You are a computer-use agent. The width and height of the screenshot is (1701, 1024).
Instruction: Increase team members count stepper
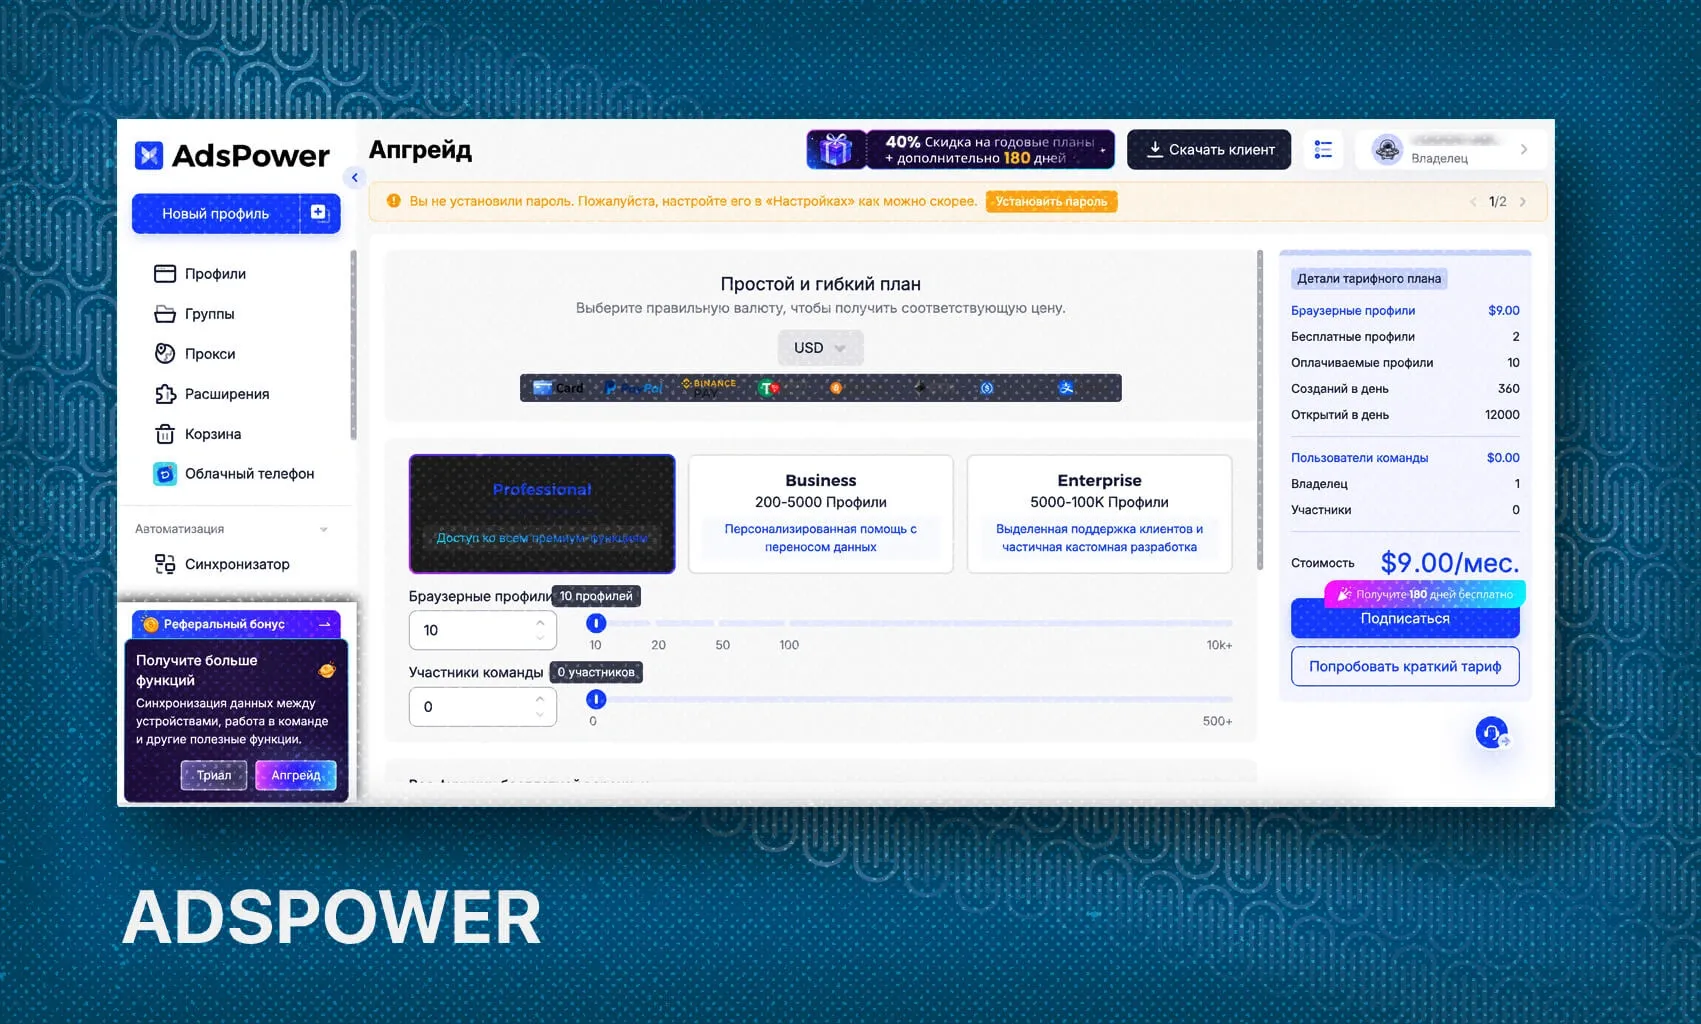point(540,699)
